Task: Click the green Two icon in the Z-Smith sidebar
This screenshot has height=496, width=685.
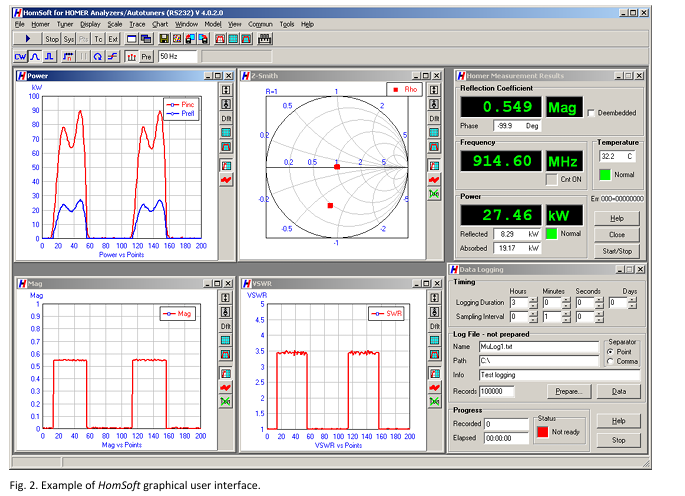Action: point(435,193)
